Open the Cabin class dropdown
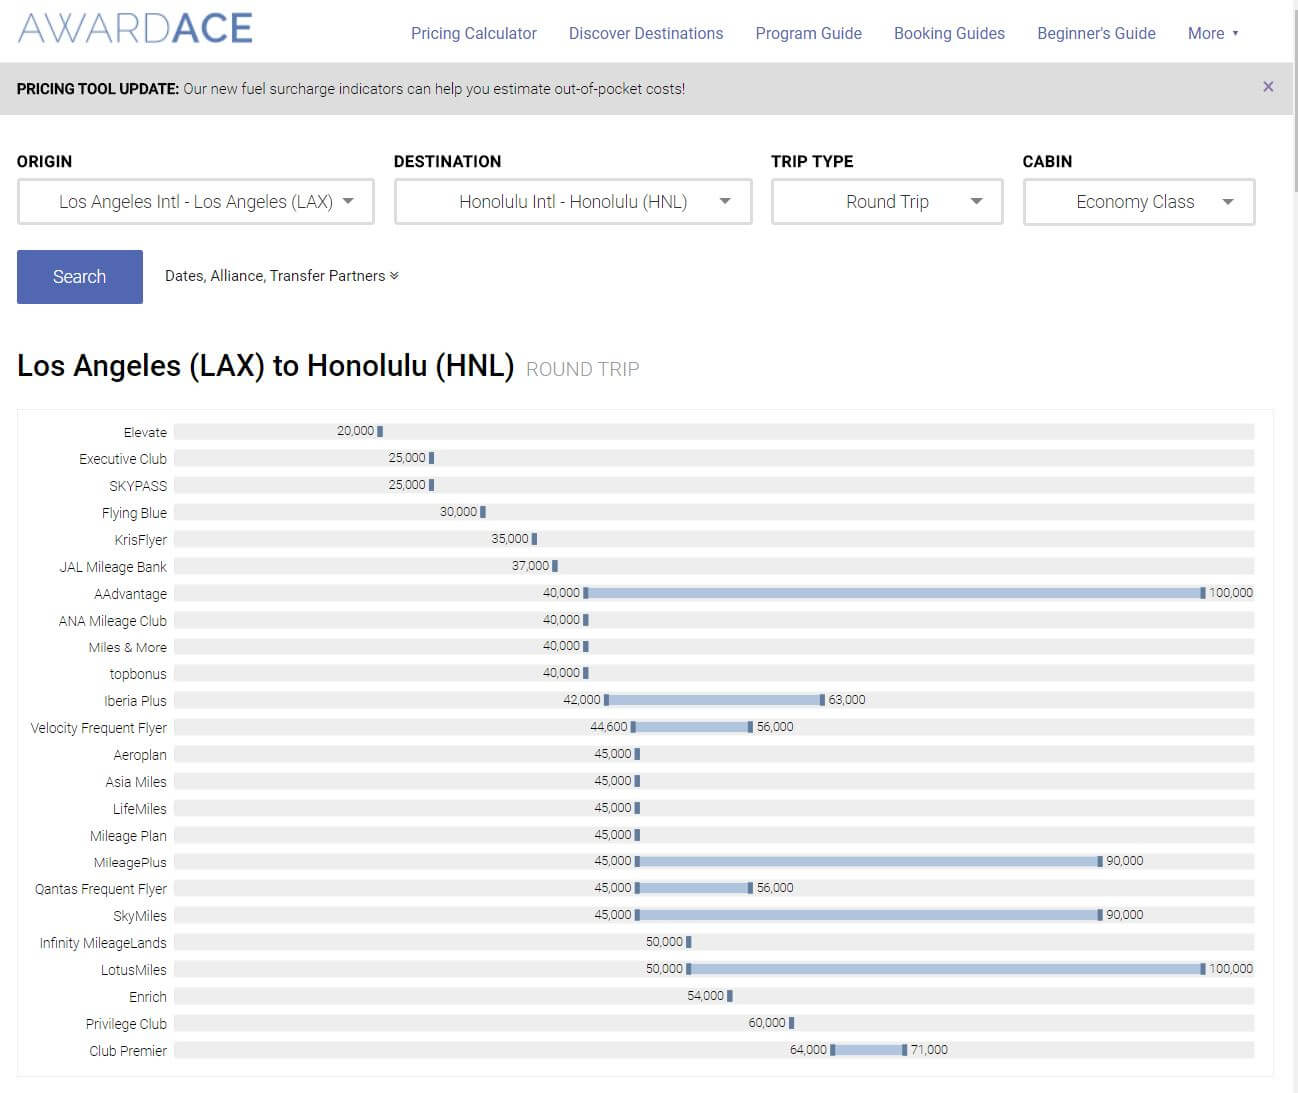Image resolution: width=1298 pixels, height=1093 pixels. coord(1139,201)
